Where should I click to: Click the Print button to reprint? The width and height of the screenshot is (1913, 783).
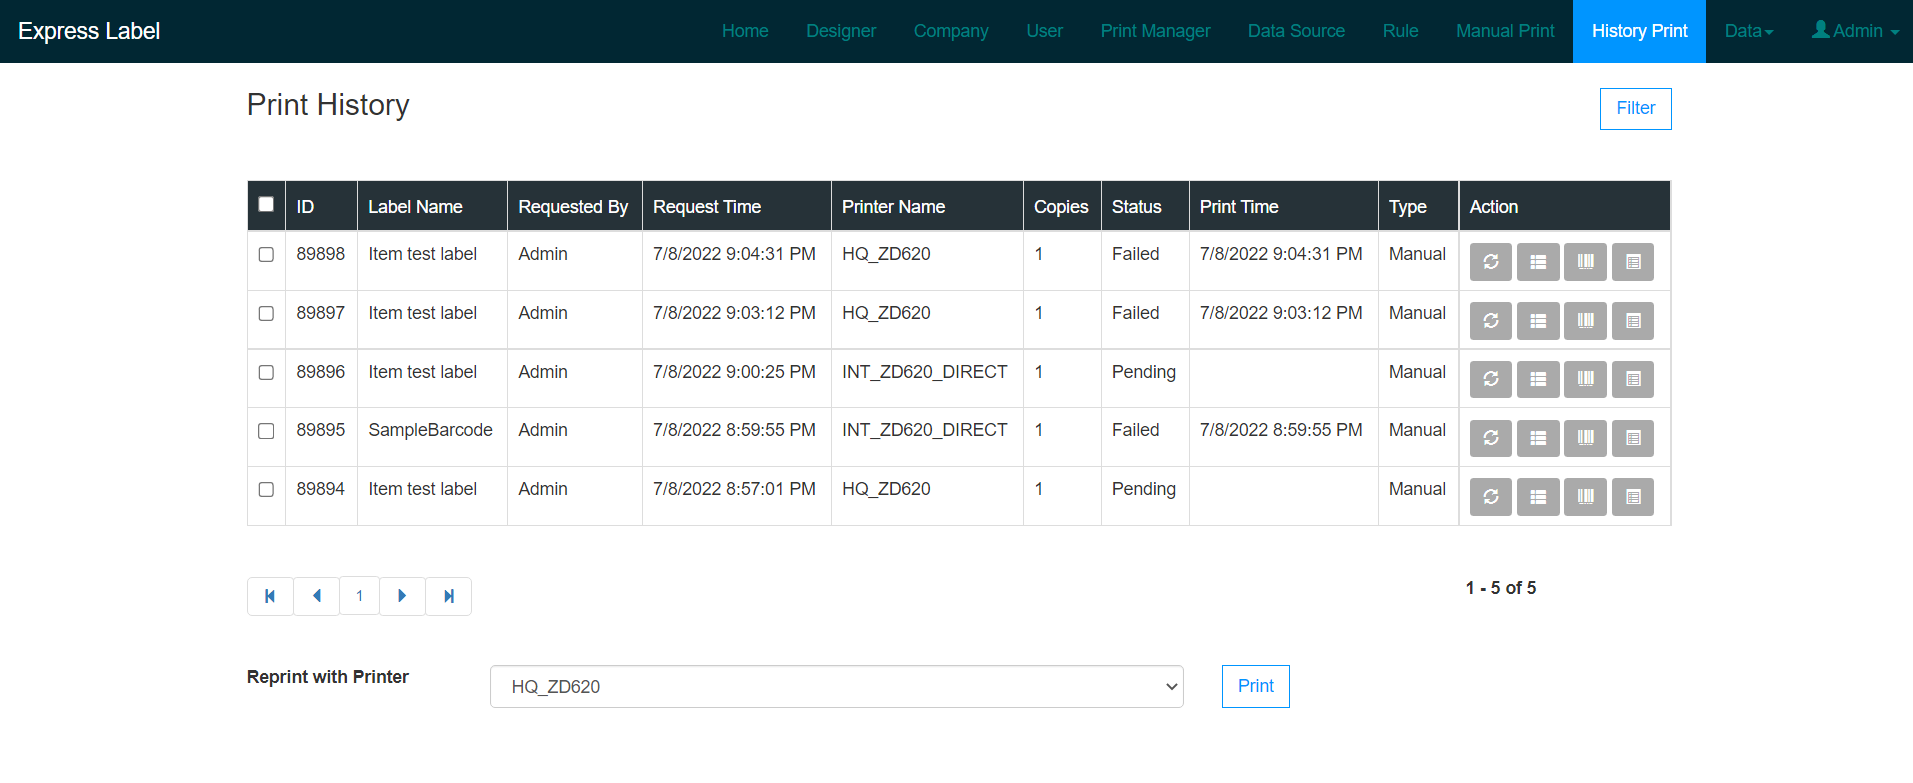click(1255, 686)
